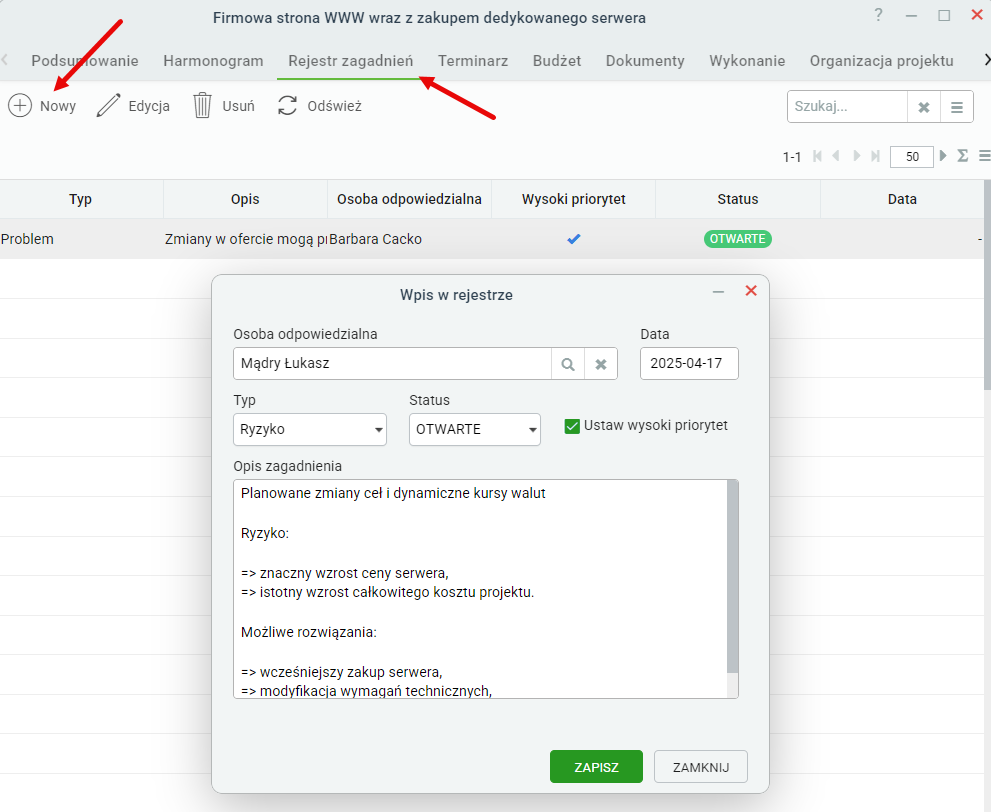This screenshot has height=812, width=991.
Task: Clear the Osoba odpowiedzialna field
Action: coord(601,364)
